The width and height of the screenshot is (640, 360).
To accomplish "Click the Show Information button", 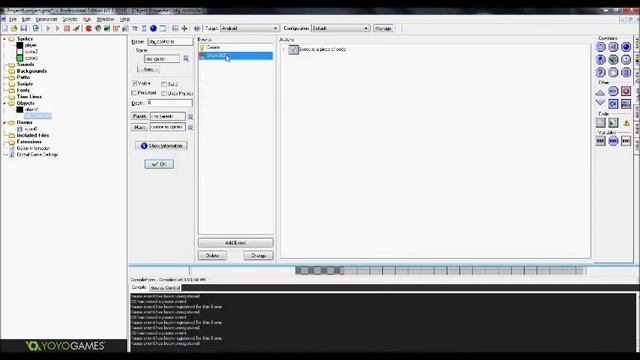I will 161,146.
